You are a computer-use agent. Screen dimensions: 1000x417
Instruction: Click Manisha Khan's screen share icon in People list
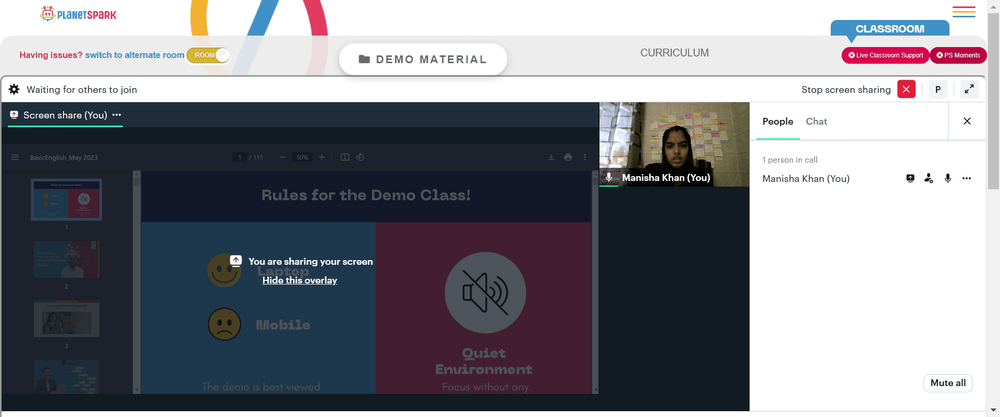(x=910, y=179)
